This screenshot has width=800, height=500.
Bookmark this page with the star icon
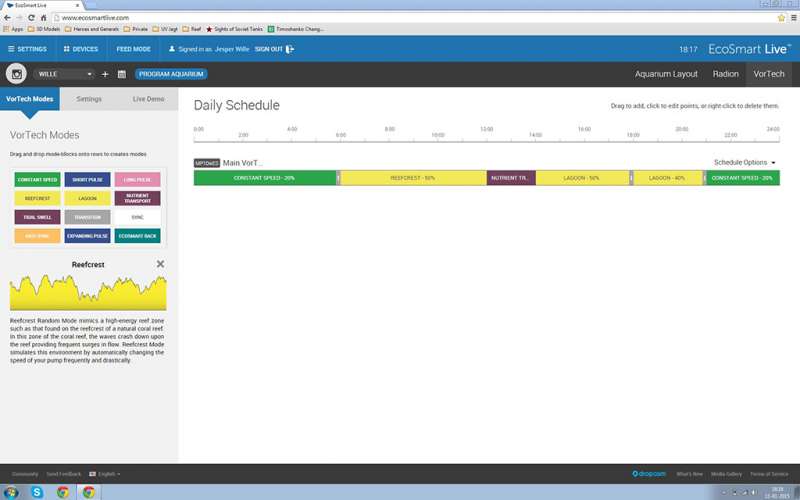780,18
